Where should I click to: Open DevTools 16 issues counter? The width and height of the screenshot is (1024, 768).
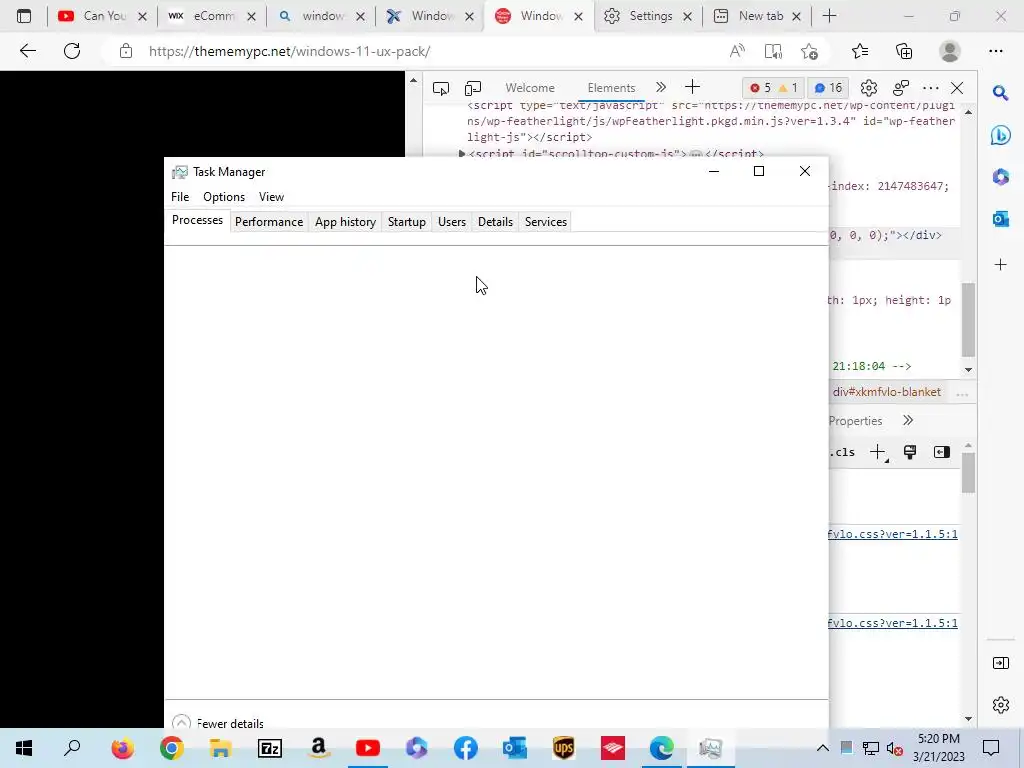[x=828, y=88]
